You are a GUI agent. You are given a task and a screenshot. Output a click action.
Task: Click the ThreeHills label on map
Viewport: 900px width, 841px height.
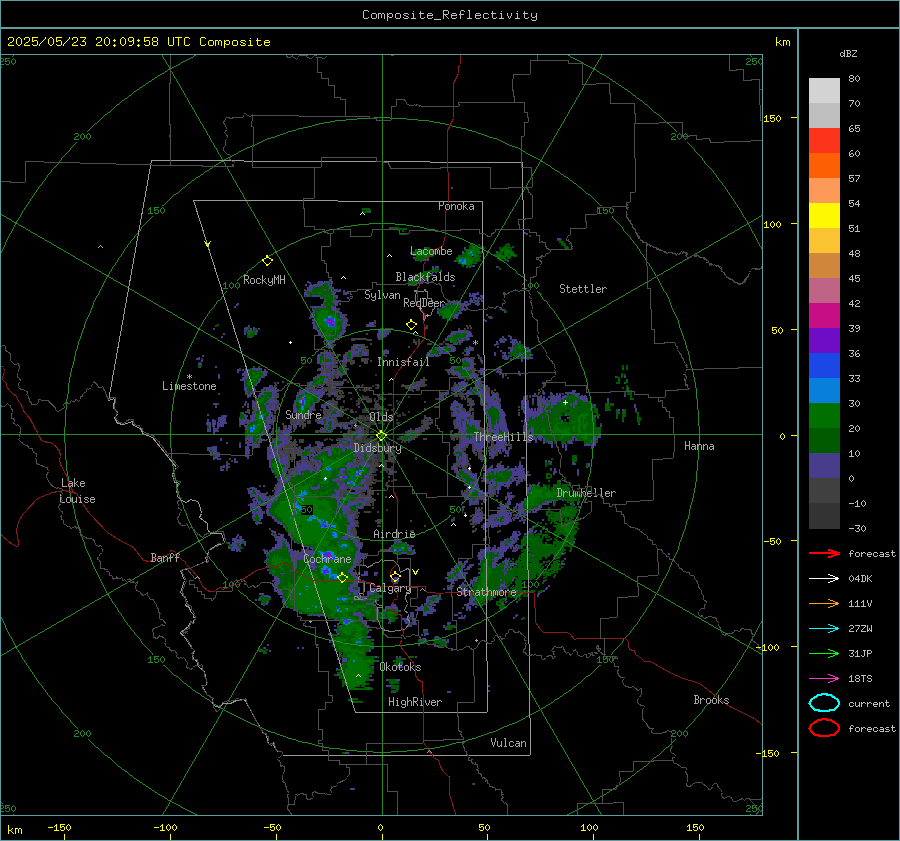503,437
